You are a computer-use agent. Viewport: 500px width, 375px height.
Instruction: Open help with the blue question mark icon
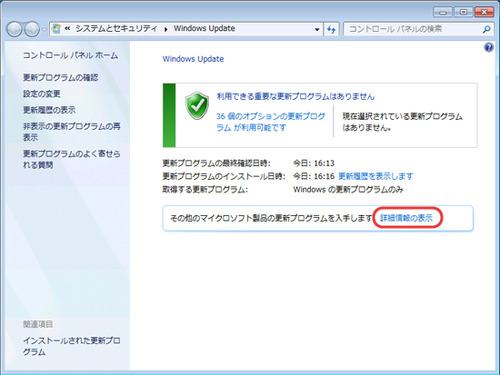click(489, 47)
